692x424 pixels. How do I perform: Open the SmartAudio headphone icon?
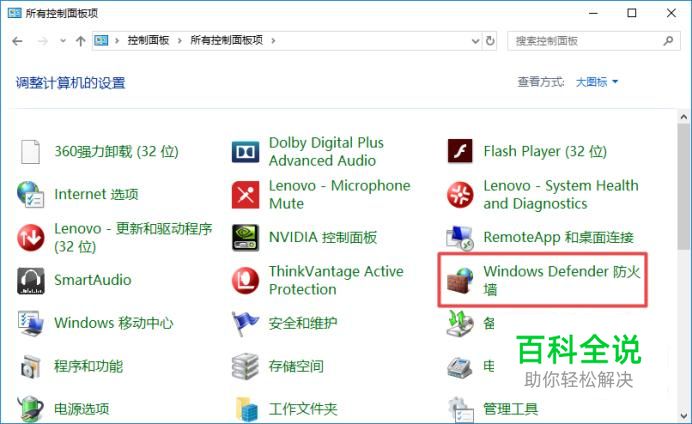(x=30, y=280)
